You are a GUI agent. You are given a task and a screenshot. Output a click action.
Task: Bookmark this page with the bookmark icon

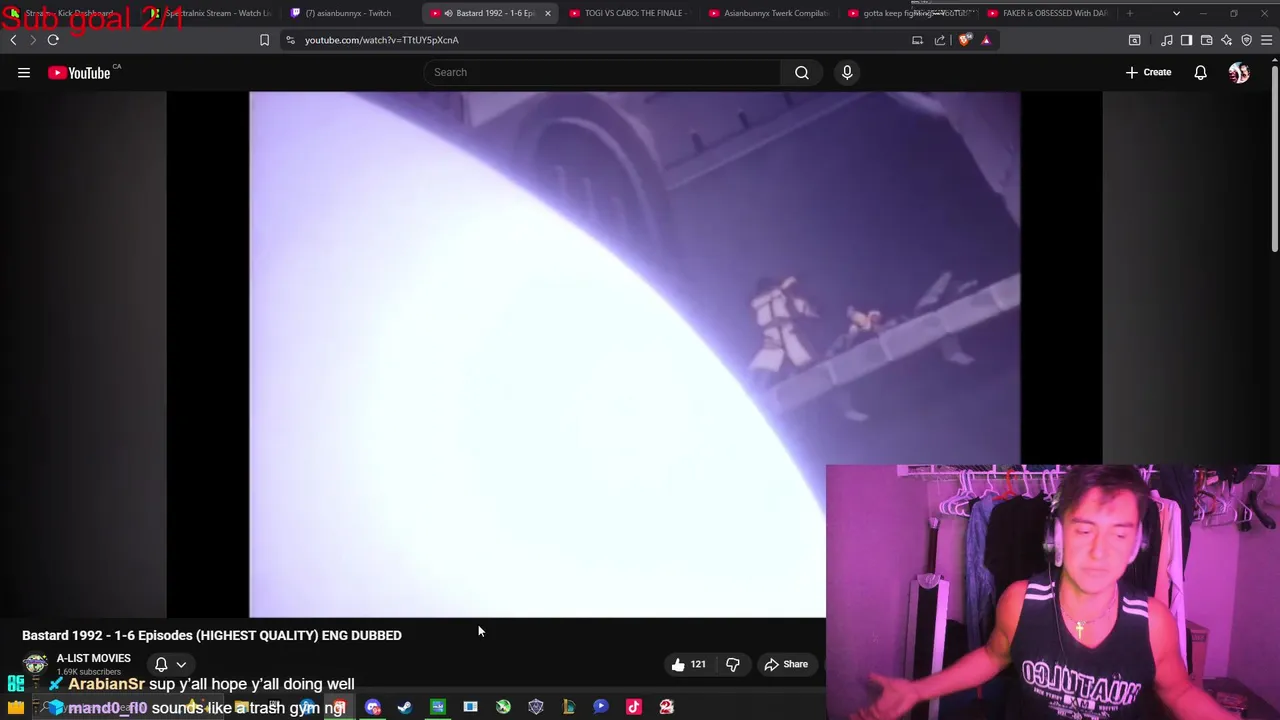tap(264, 40)
